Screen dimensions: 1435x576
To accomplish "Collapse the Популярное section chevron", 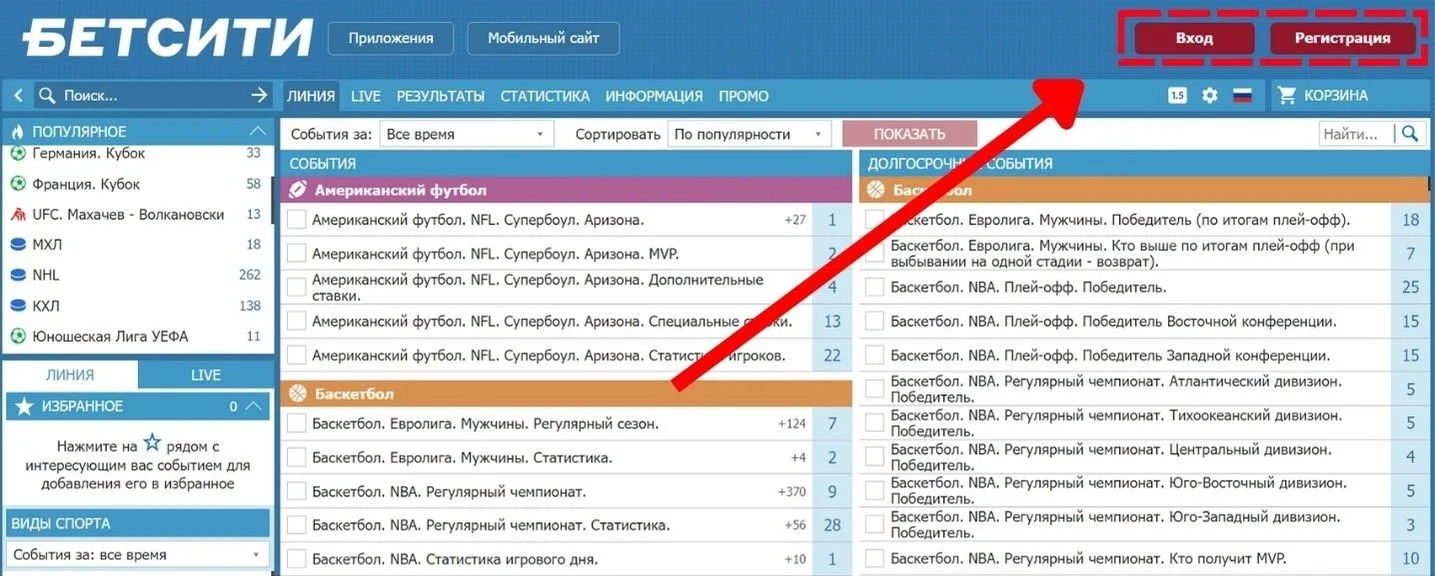I will pos(258,132).
